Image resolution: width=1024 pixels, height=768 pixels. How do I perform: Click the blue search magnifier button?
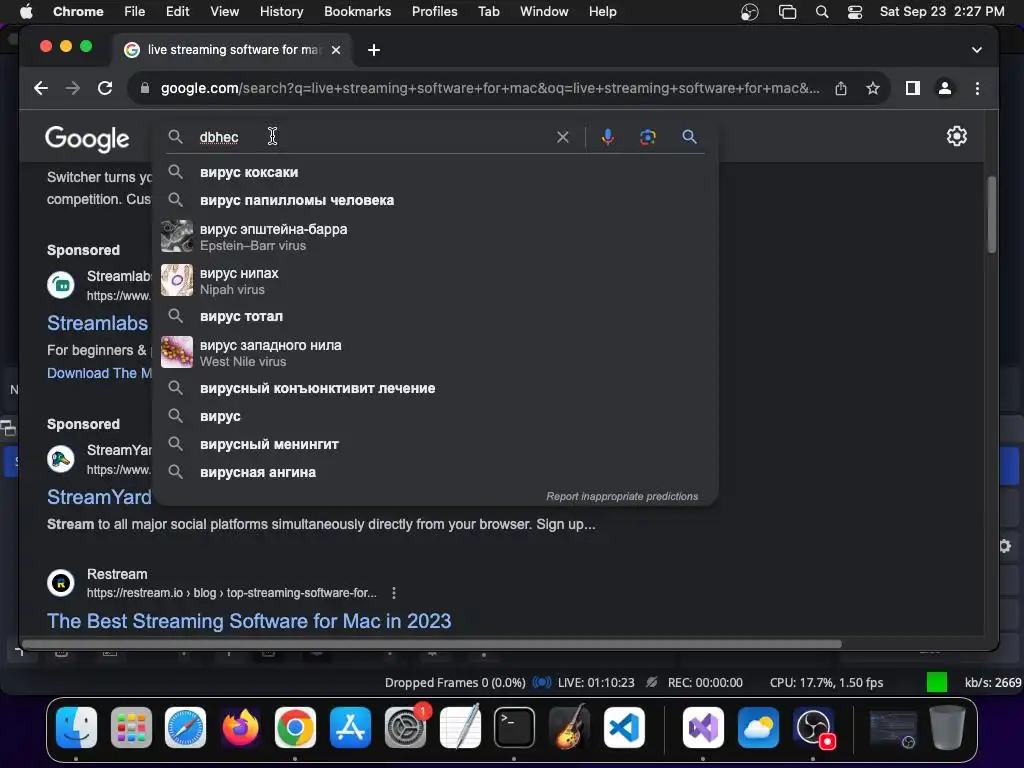[x=689, y=137]
